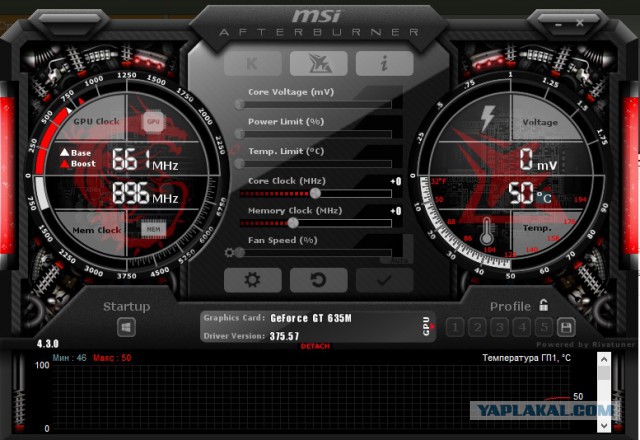
Task: Select profile slot 1
Action: (x=455, y=327)
